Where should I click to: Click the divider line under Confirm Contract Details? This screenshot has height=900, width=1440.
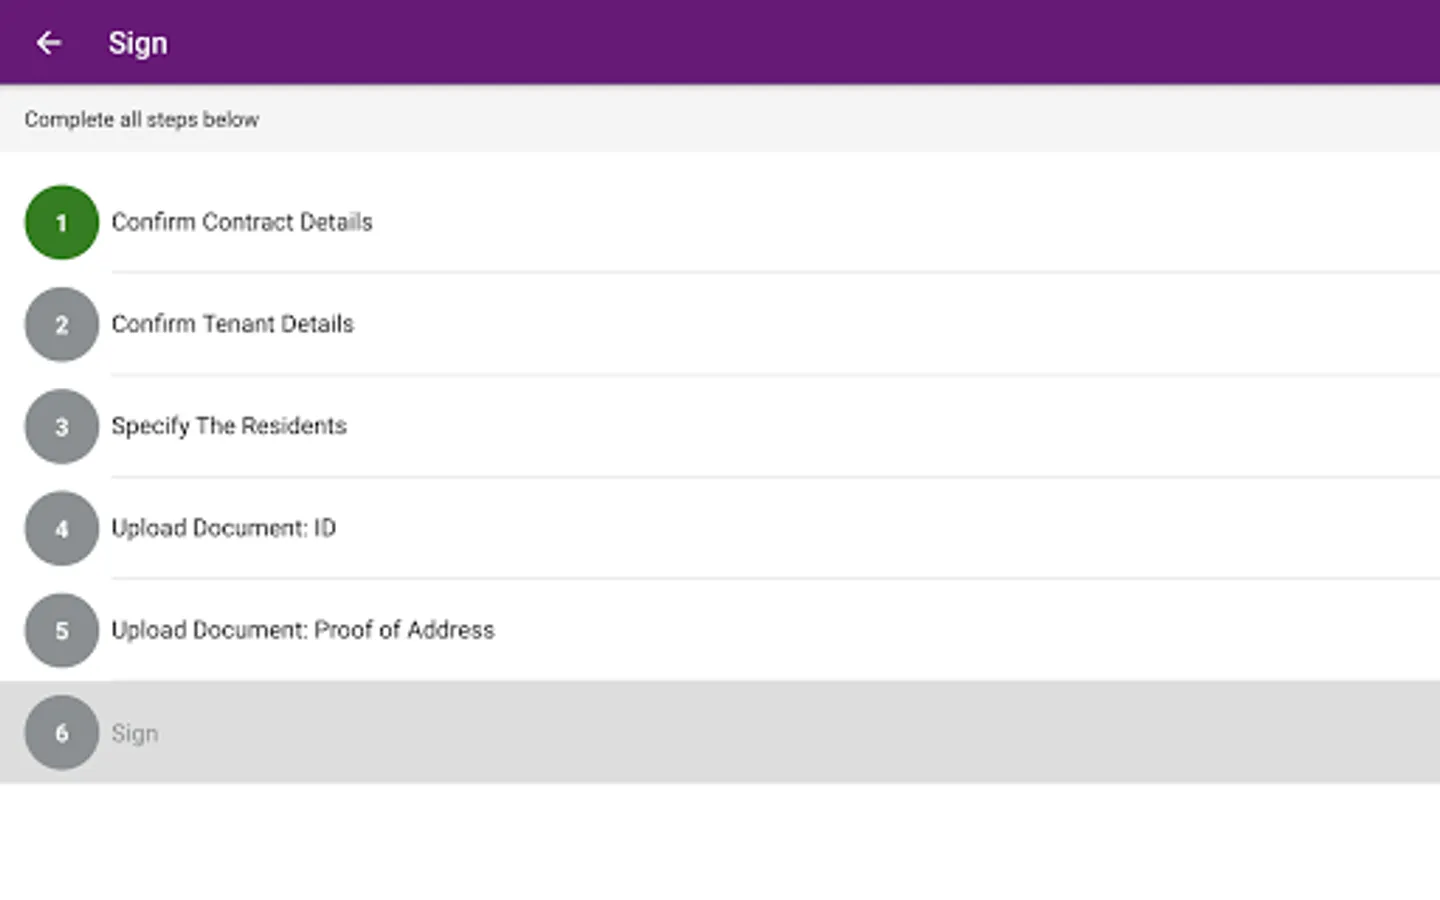(775, 272)
